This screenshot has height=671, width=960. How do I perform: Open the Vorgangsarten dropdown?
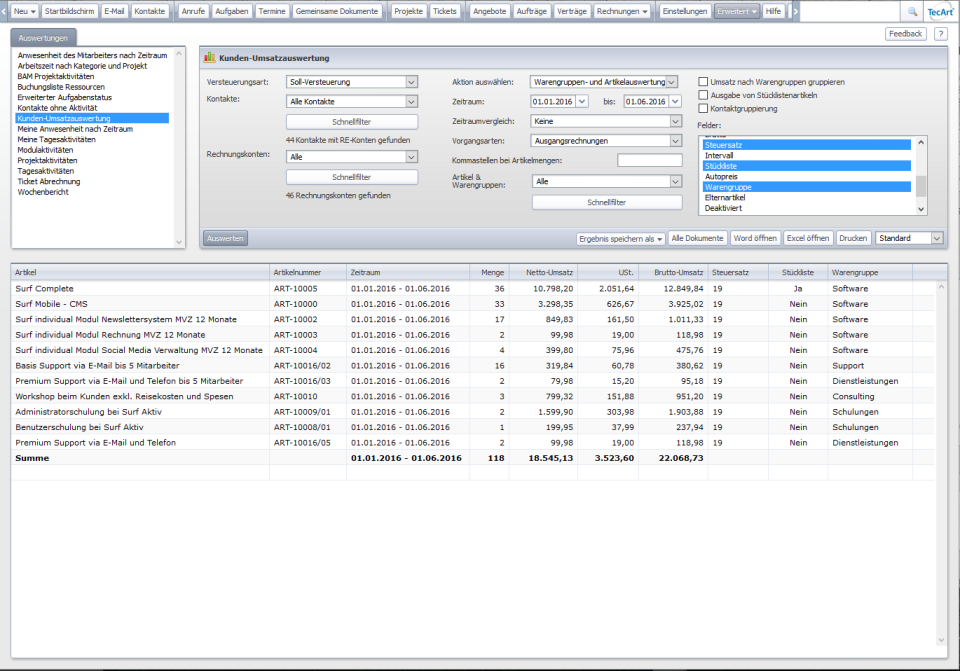(675, 141)
